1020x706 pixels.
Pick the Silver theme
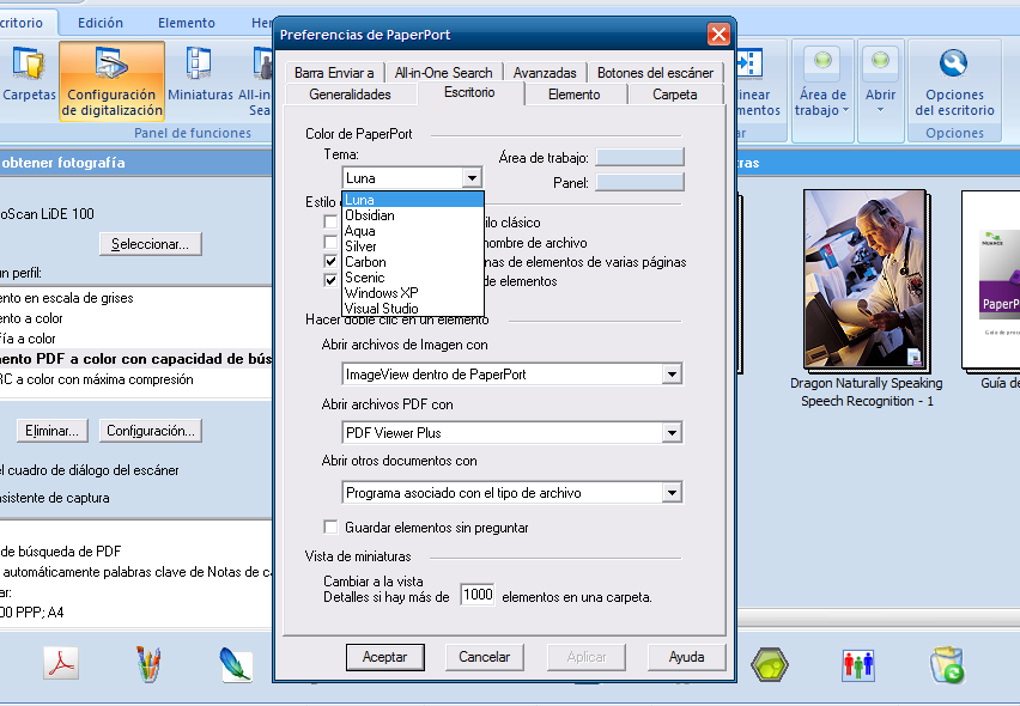pyautogui.click(x=413, y=247)
